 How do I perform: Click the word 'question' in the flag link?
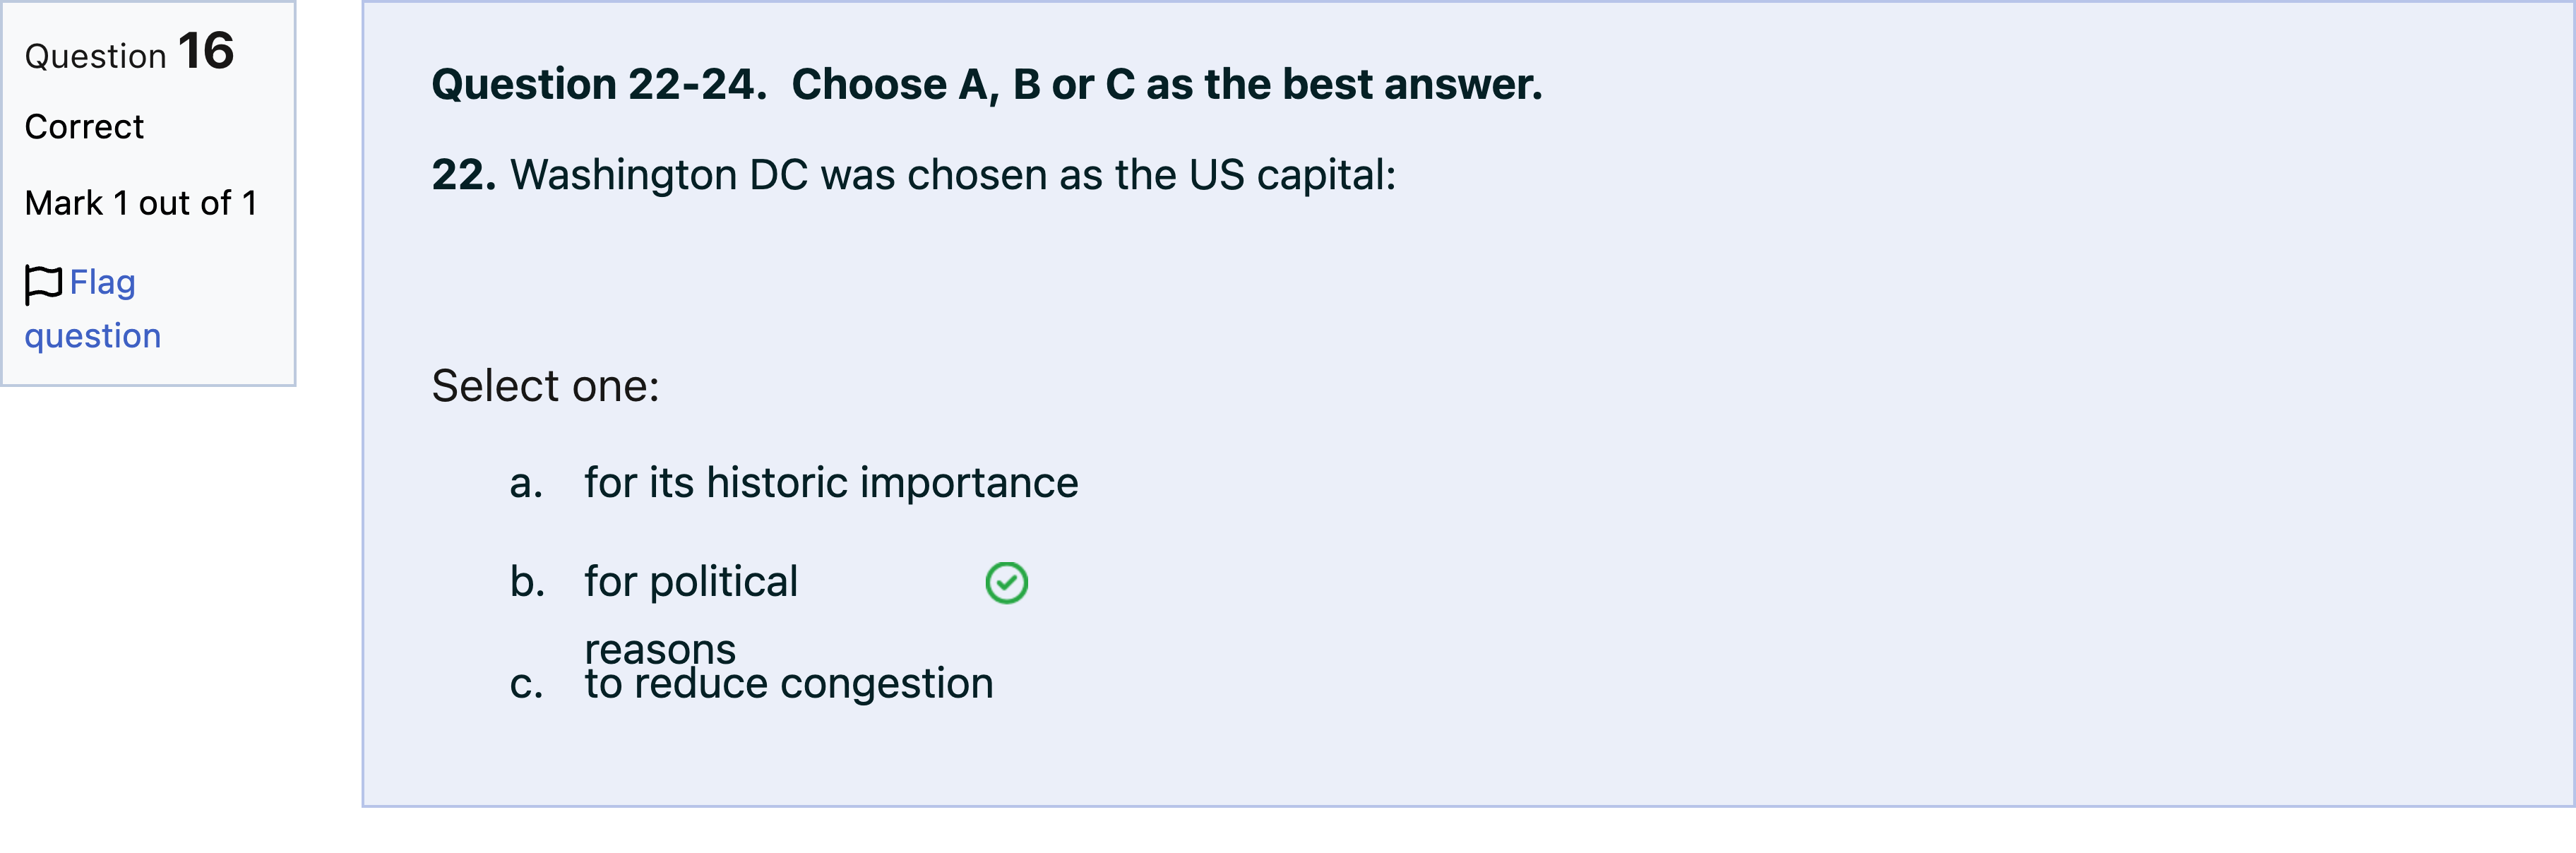pyautogui.click(x=93, y=337)
